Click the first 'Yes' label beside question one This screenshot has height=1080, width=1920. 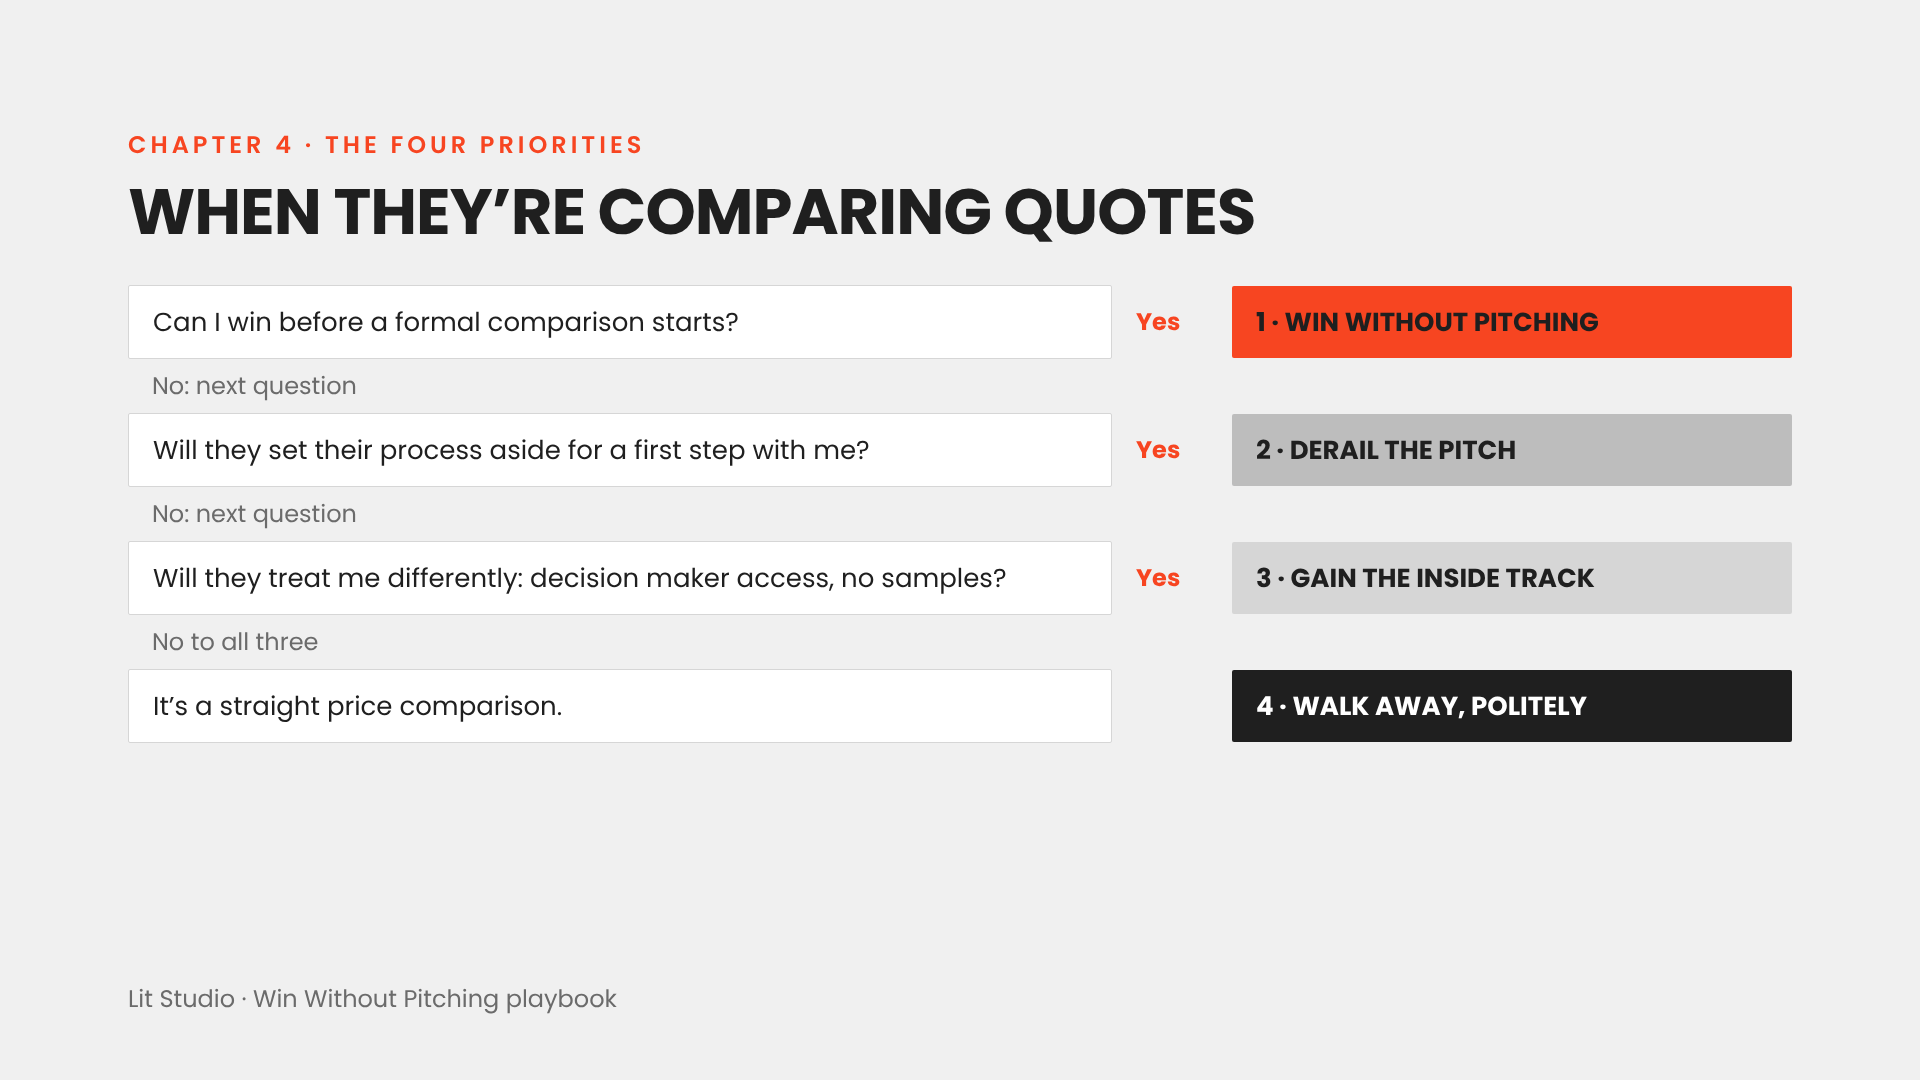(1158, 322)
